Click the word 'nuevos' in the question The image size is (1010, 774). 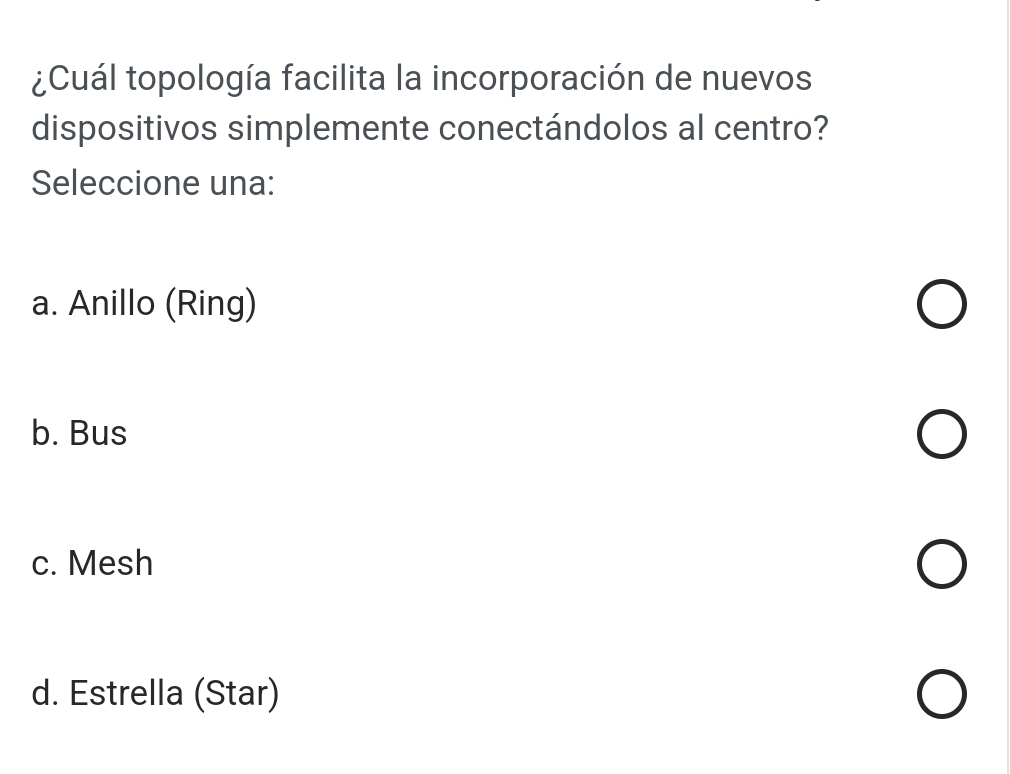[x=756, y=80]
